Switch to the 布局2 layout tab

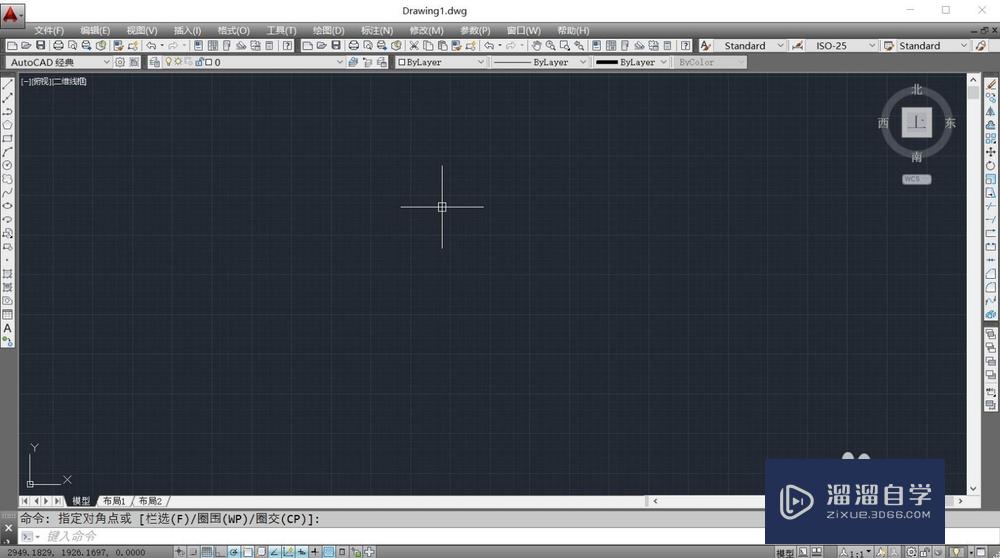(151, 501)
